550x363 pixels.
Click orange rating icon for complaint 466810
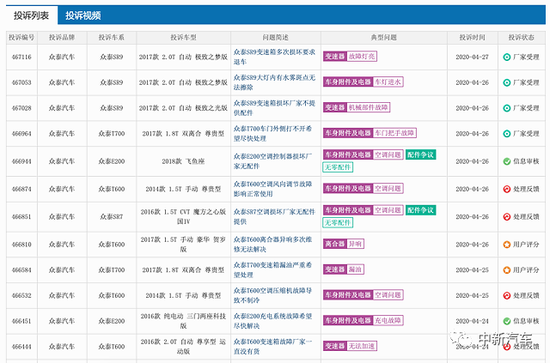pyautogui.click(x=507, y=244)
